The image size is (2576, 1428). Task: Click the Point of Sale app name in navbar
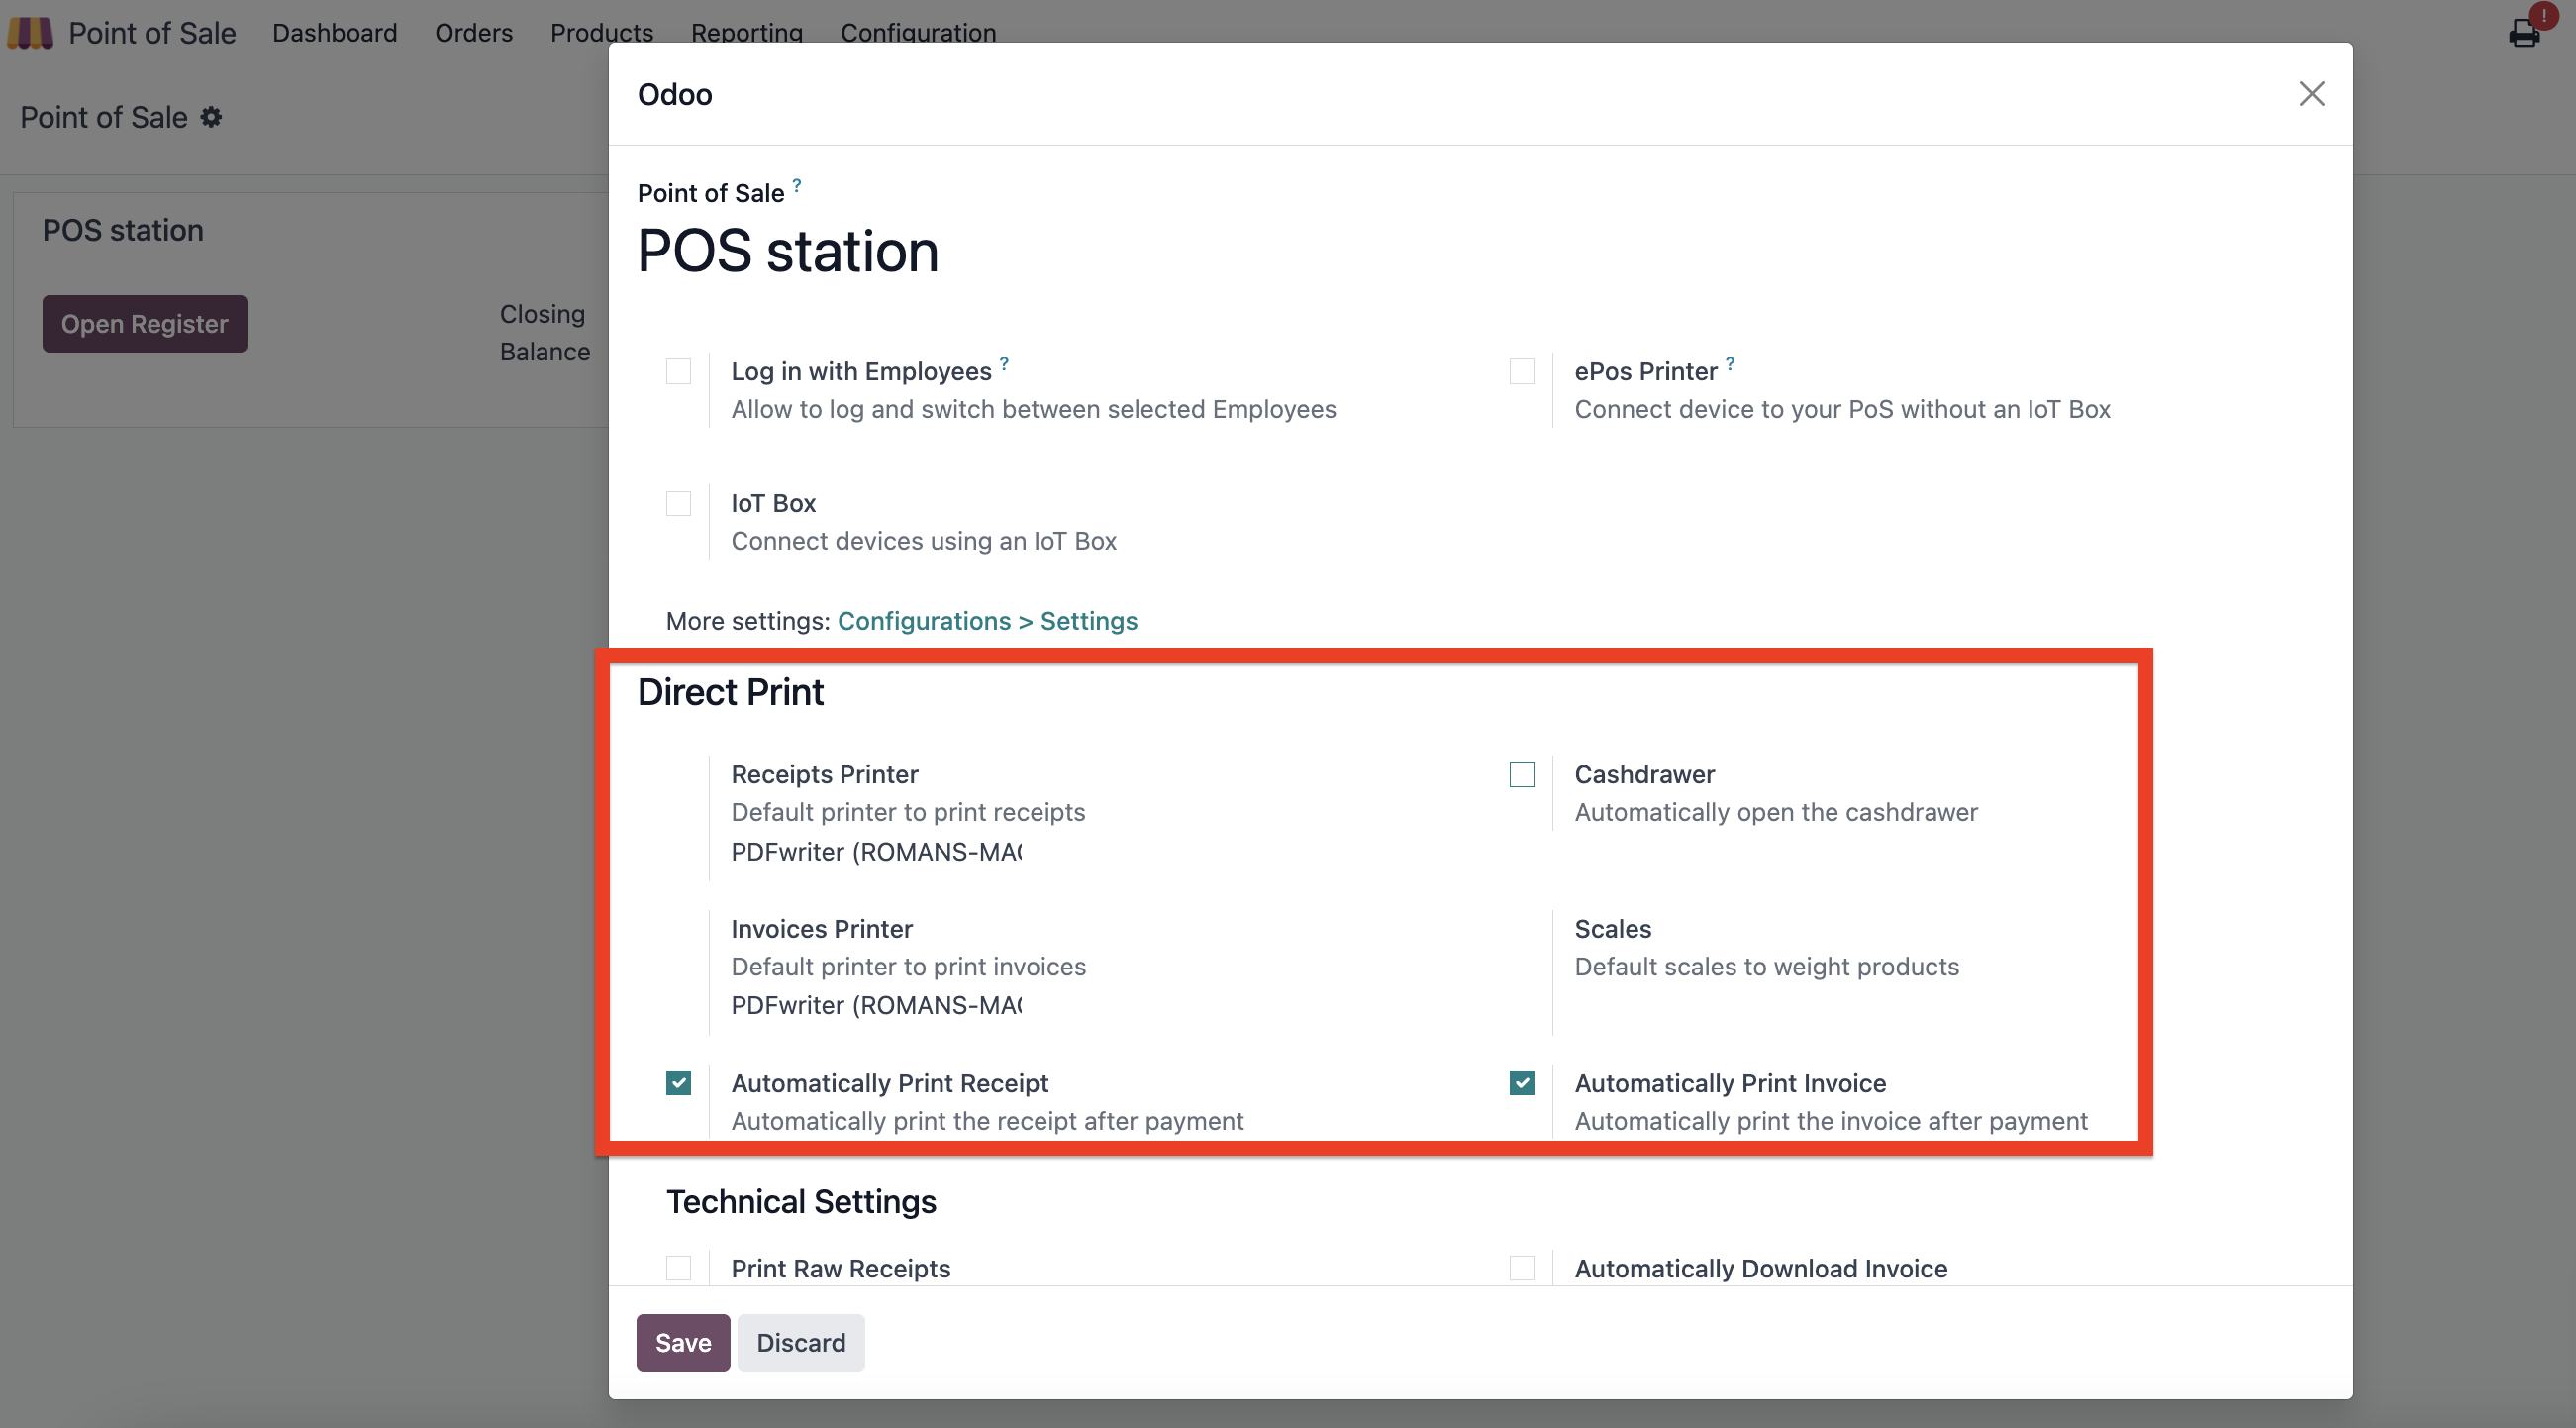coord(152,32)
